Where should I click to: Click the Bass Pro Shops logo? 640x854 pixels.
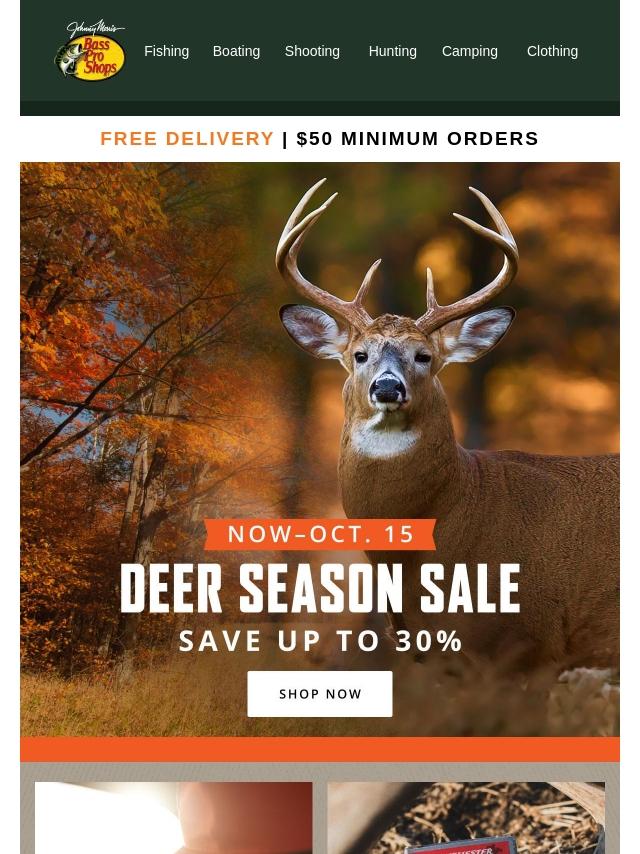tap(90, 51)
